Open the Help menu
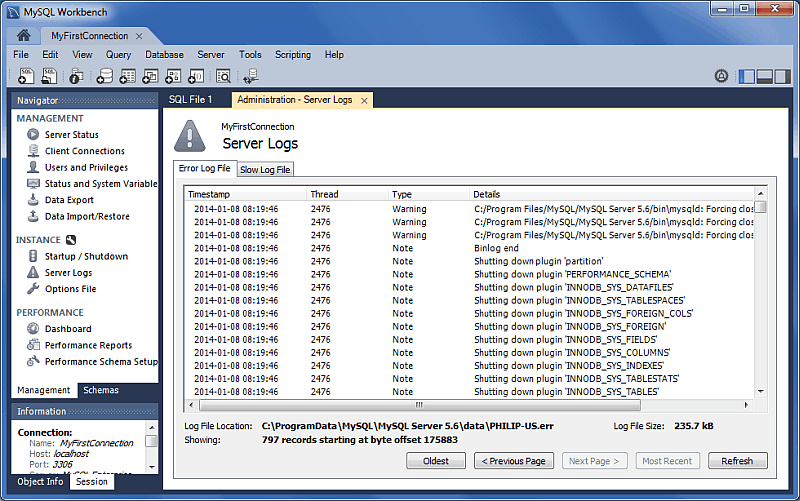 coord(334,55)
